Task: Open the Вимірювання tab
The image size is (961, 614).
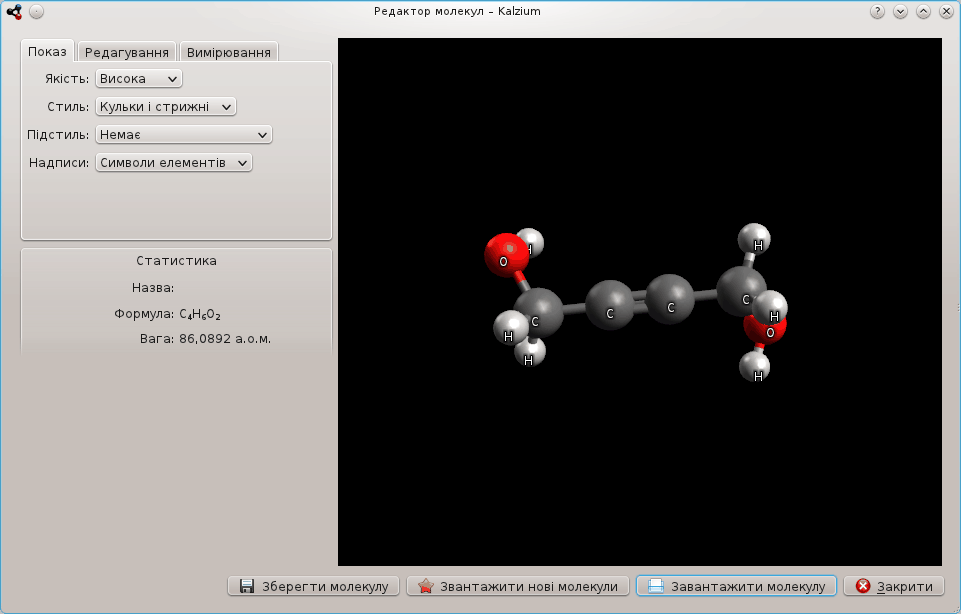Action: (229, 52)
